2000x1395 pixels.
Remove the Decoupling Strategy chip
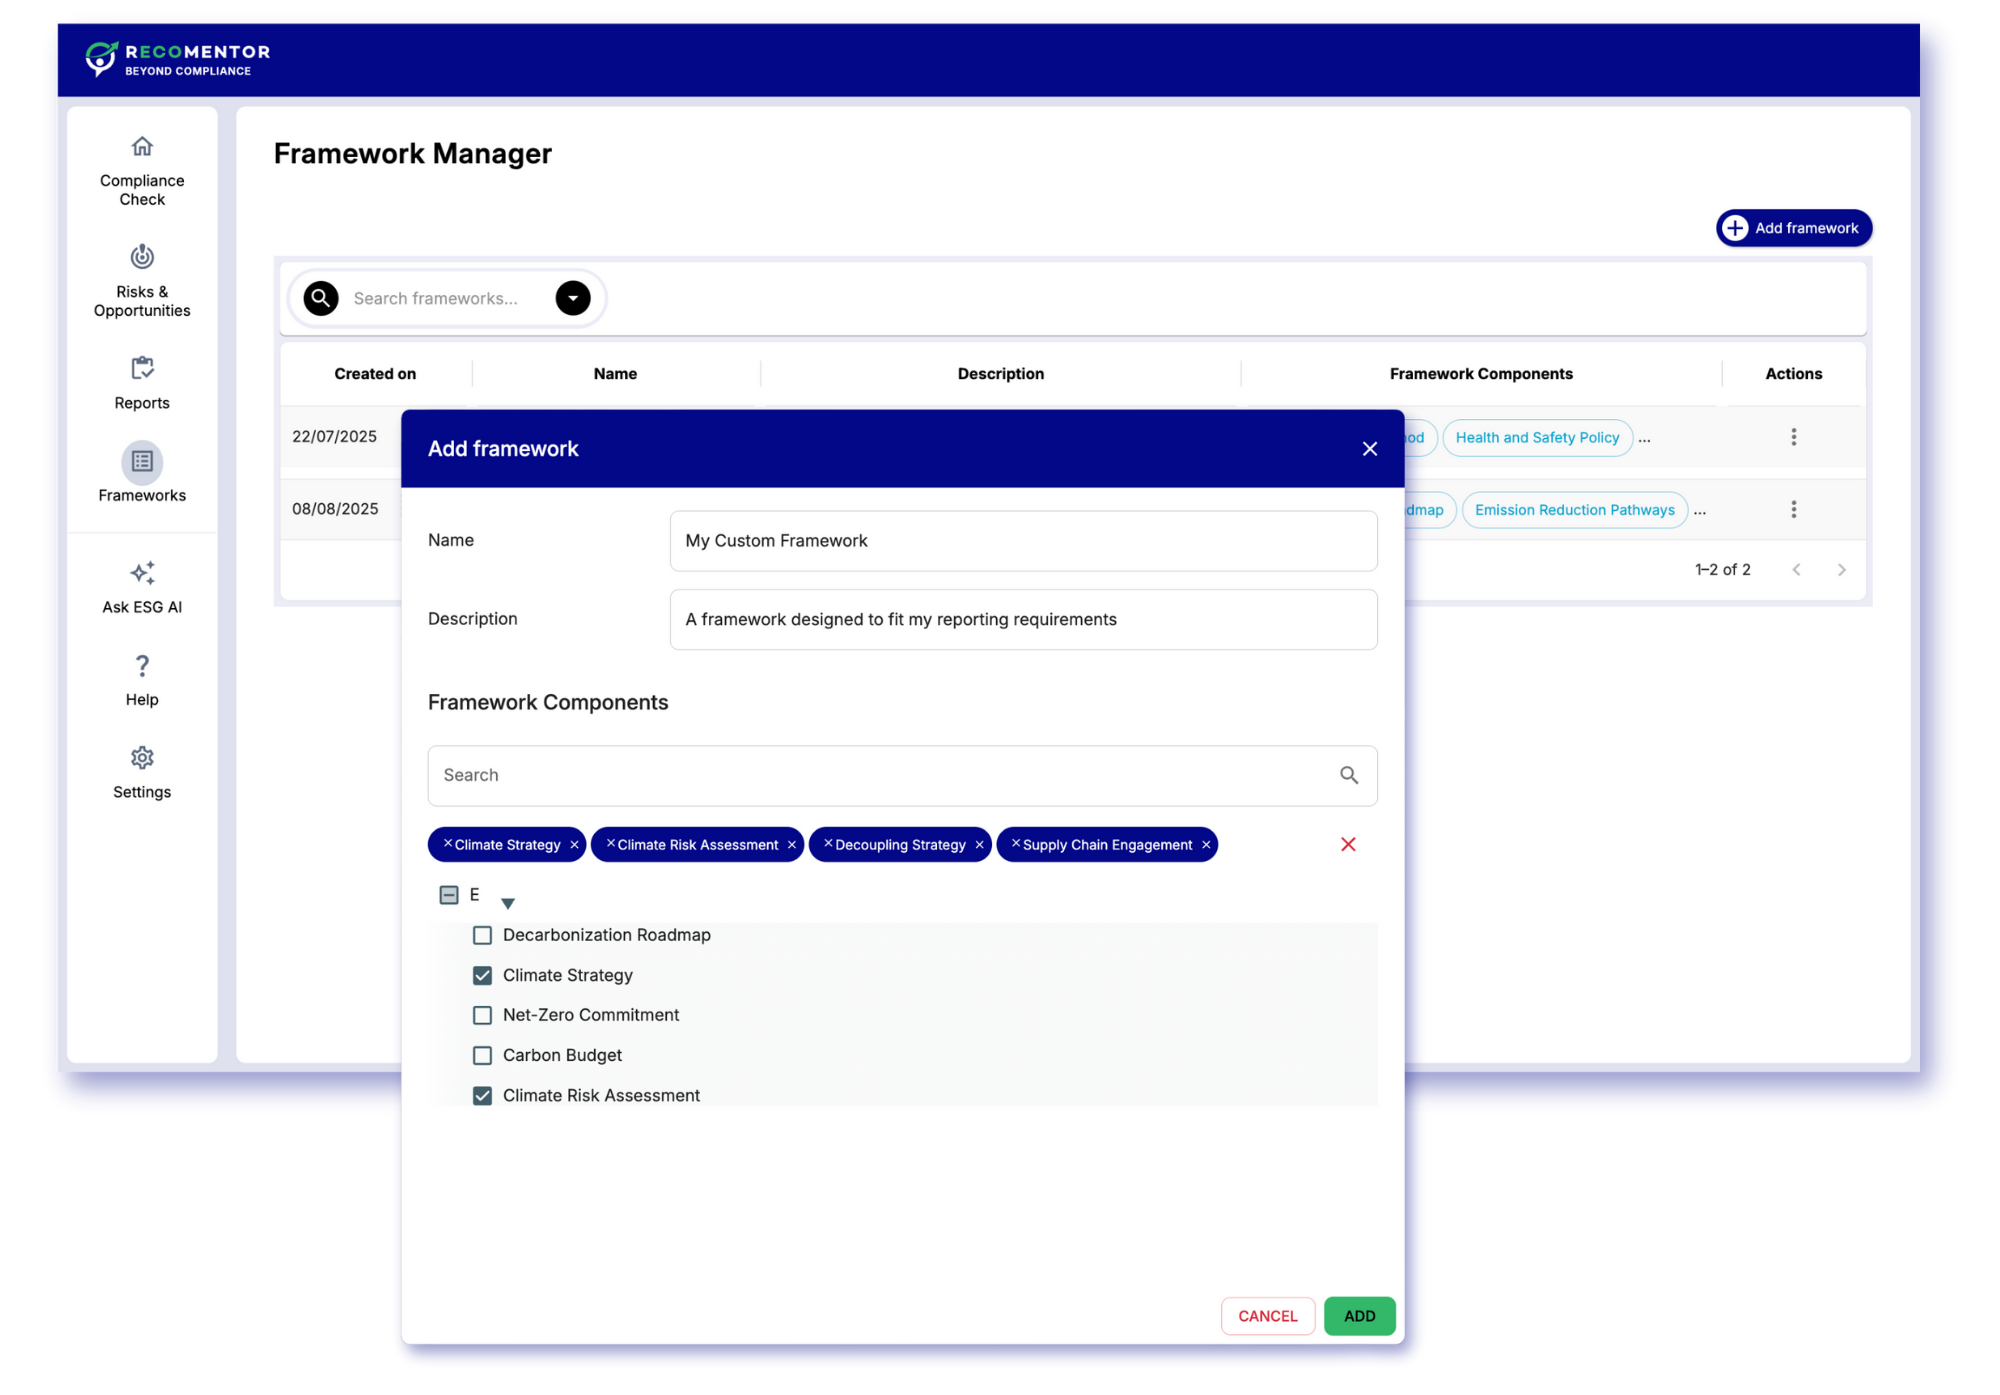979,846
